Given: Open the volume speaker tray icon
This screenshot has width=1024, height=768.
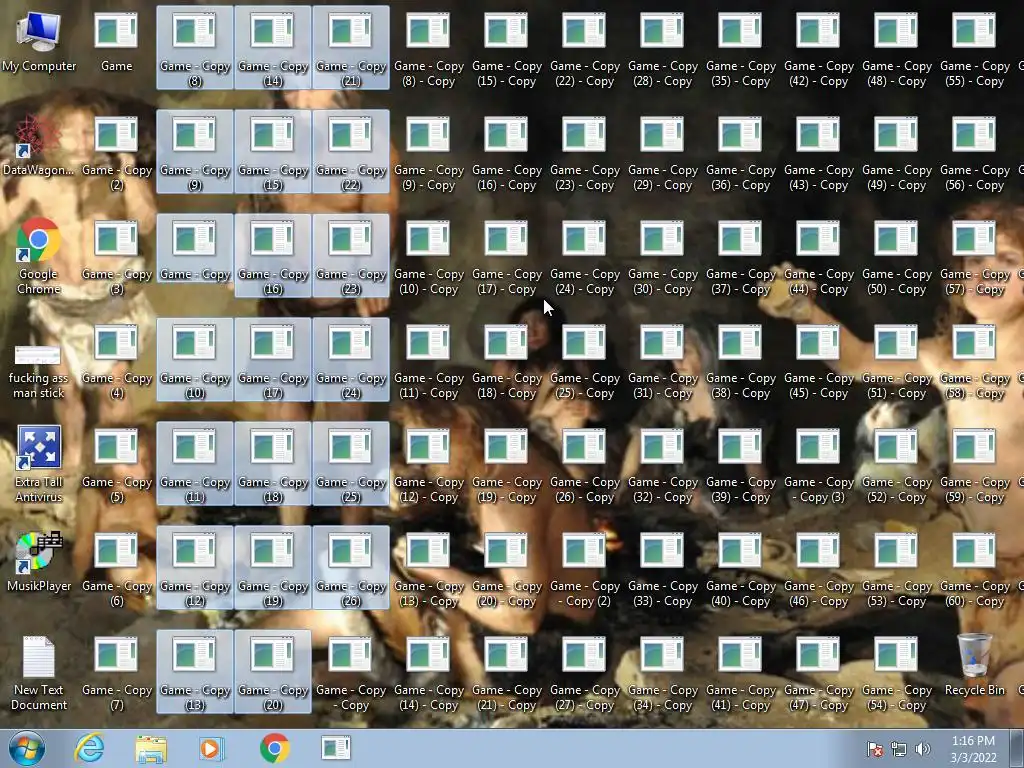Looking at the screenshot, I should tap(922, 749).
